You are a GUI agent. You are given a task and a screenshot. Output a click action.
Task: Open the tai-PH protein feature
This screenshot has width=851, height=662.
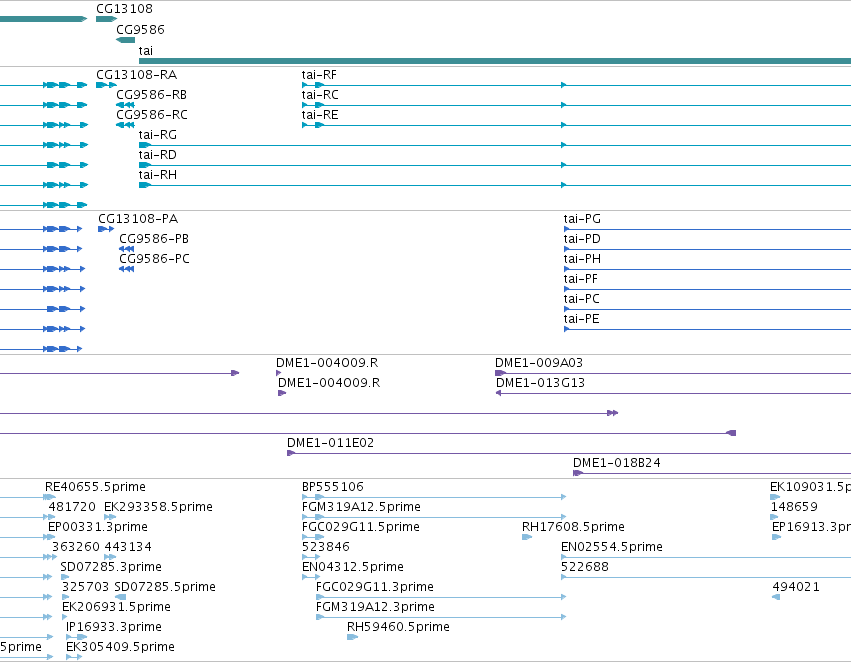[x=708, y=269]
